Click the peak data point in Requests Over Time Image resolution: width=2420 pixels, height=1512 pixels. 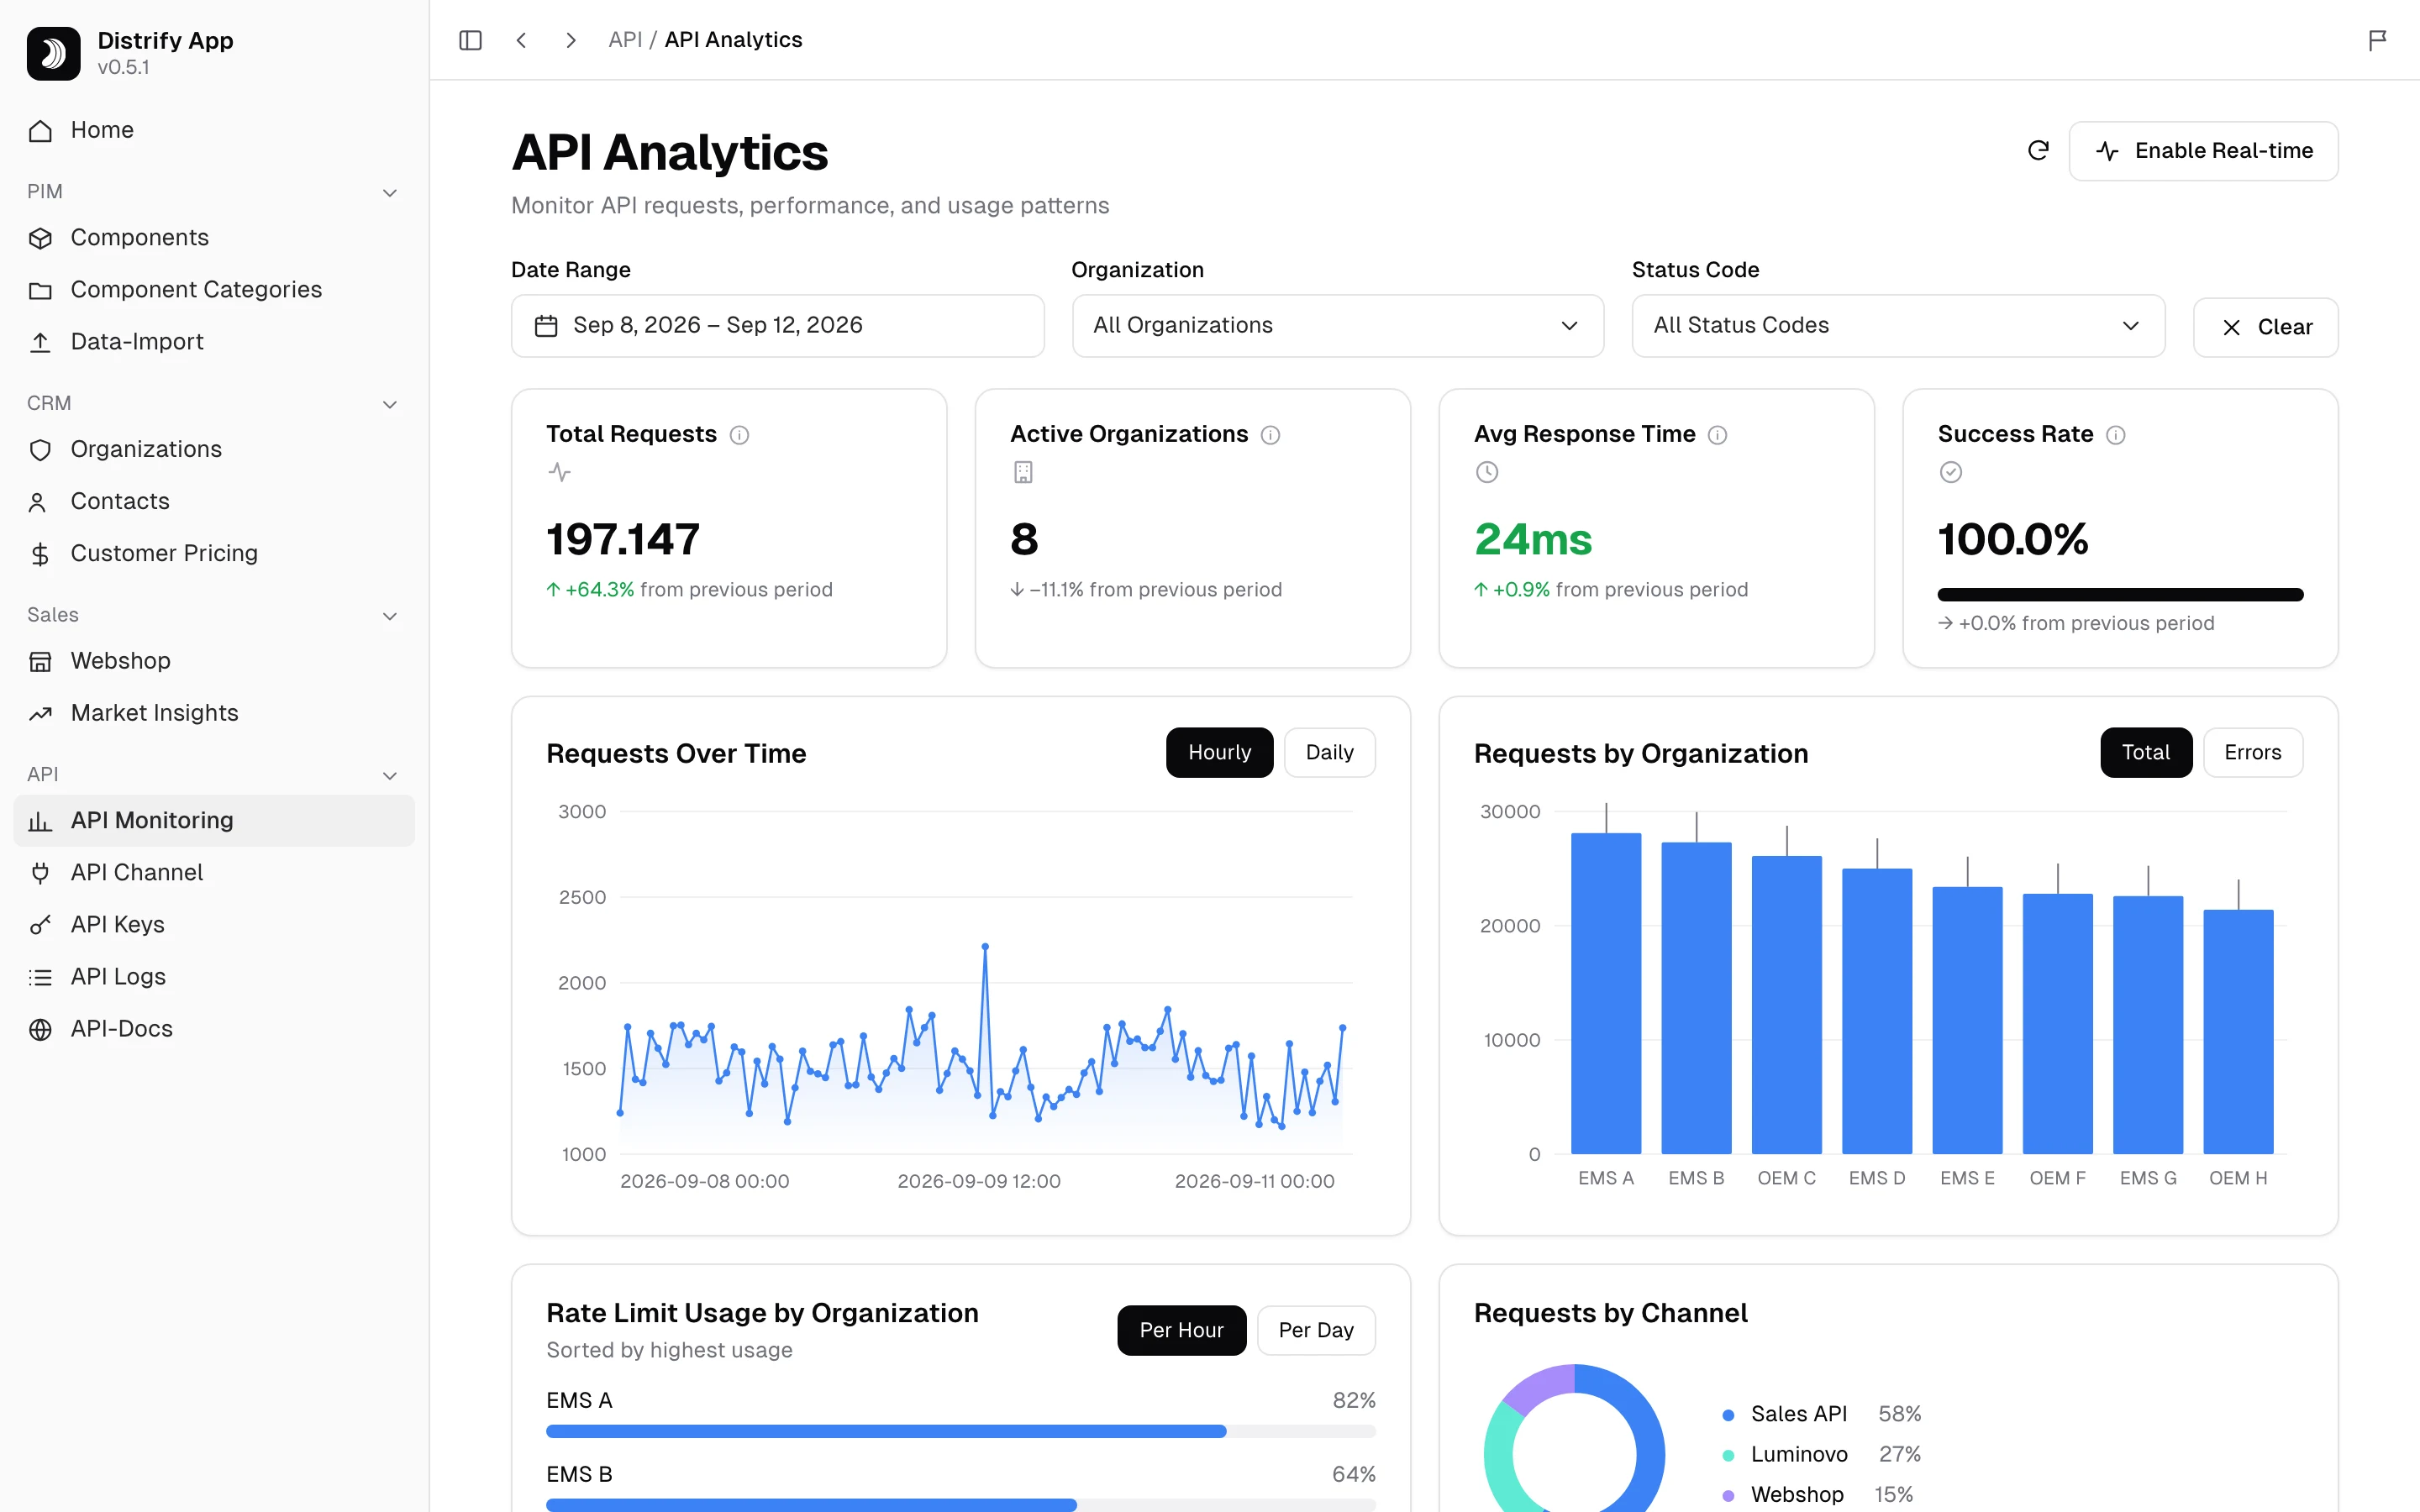985,946
